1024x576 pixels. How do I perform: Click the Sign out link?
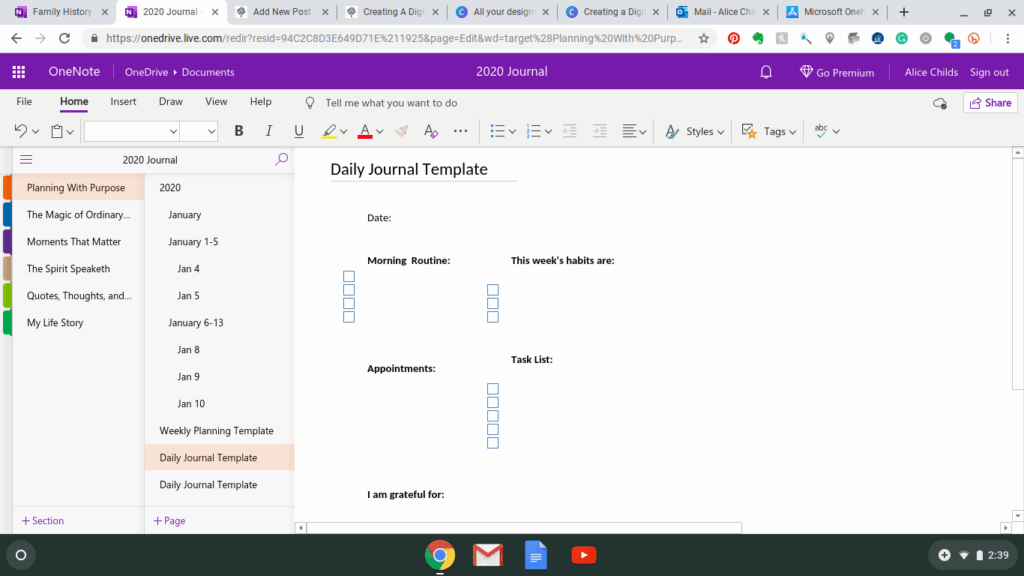989,72
